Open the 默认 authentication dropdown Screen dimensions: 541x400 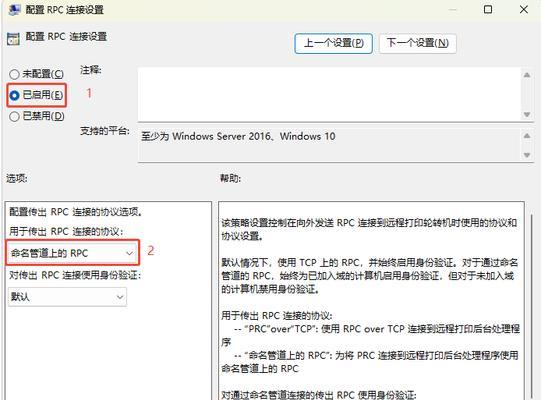pyautogui.click(x=67, y=297)
